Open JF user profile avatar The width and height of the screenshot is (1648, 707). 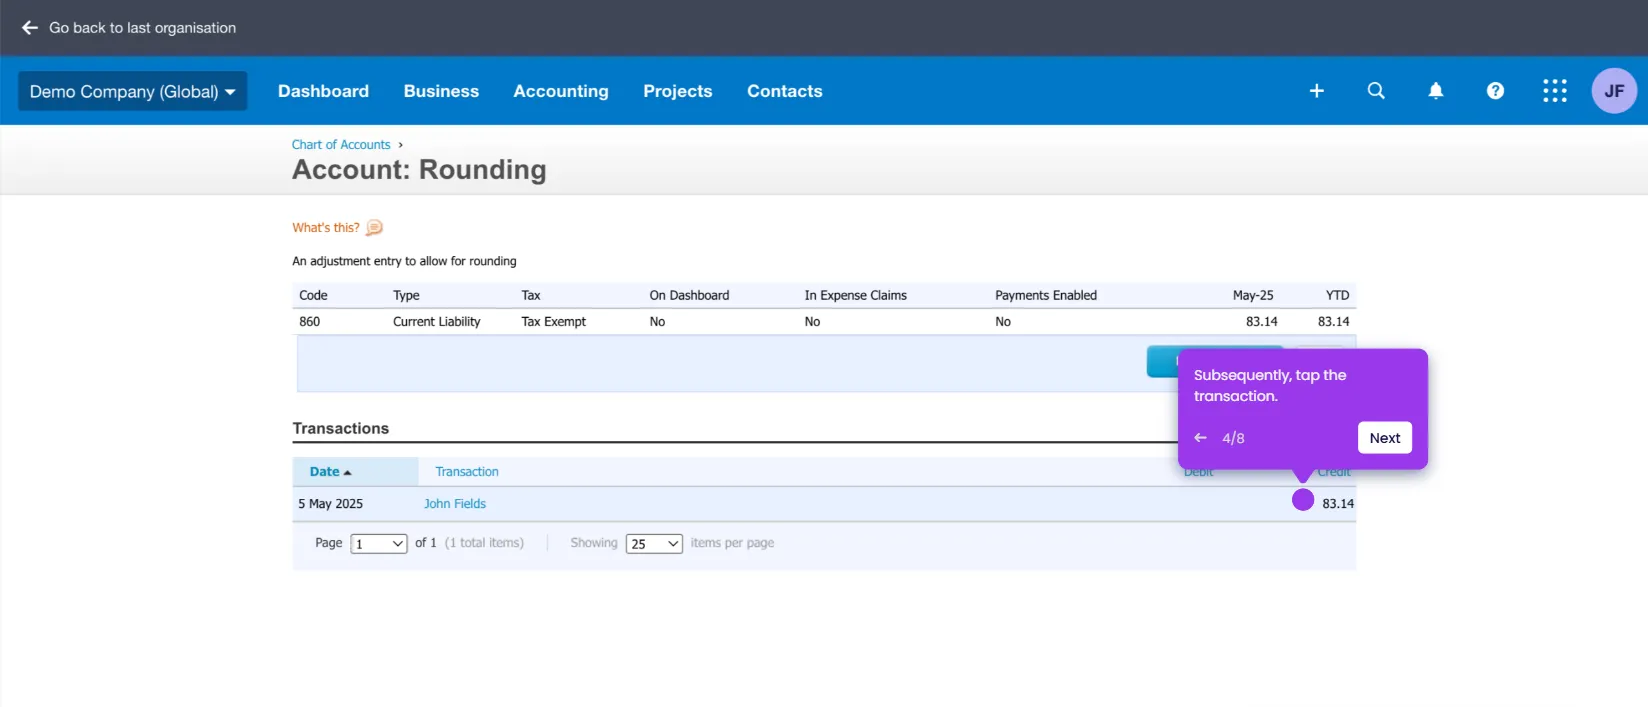[1614, 91]
